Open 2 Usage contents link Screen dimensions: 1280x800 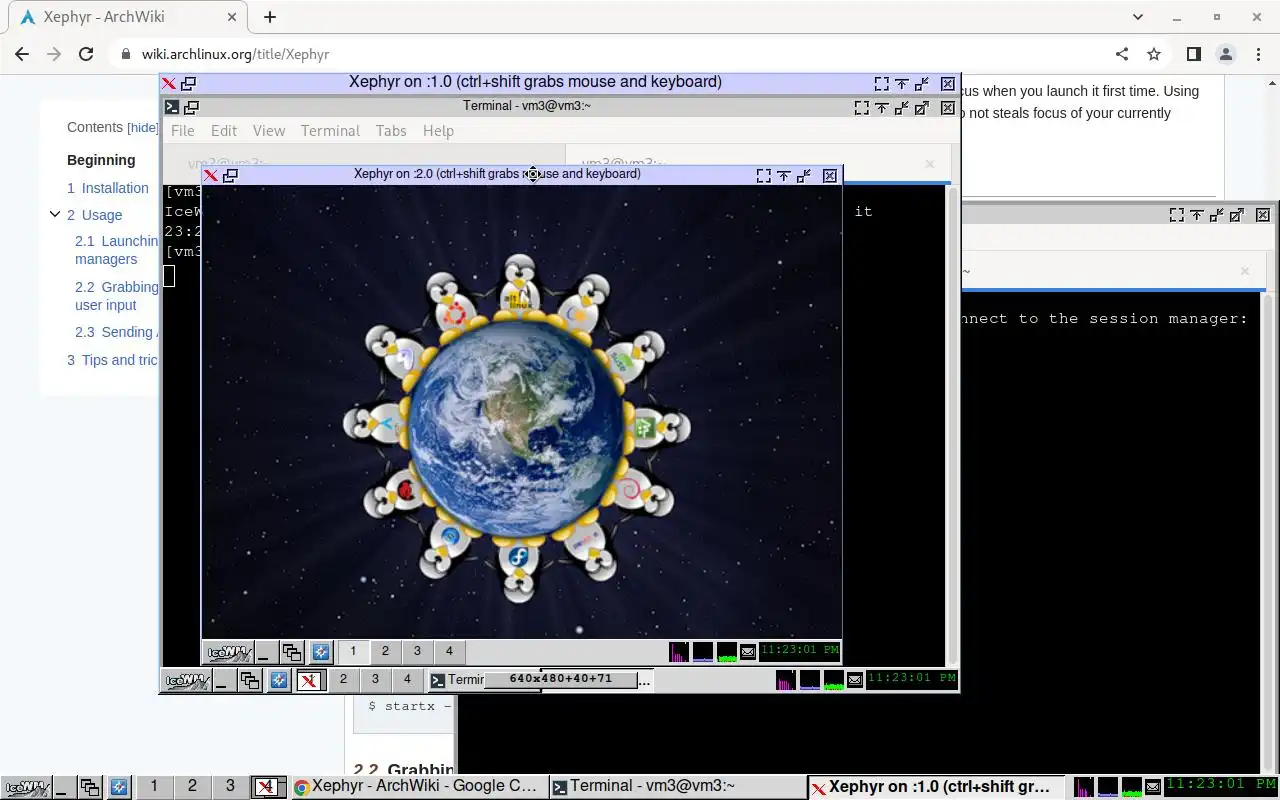pyautogui.click(x=95, y=215)
